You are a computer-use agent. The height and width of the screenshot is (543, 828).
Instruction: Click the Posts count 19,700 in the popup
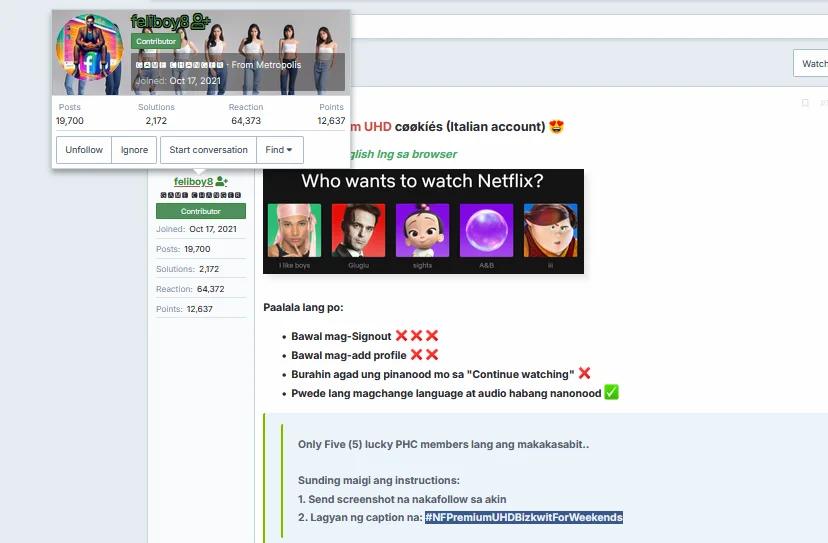click(x=70, y=120)
